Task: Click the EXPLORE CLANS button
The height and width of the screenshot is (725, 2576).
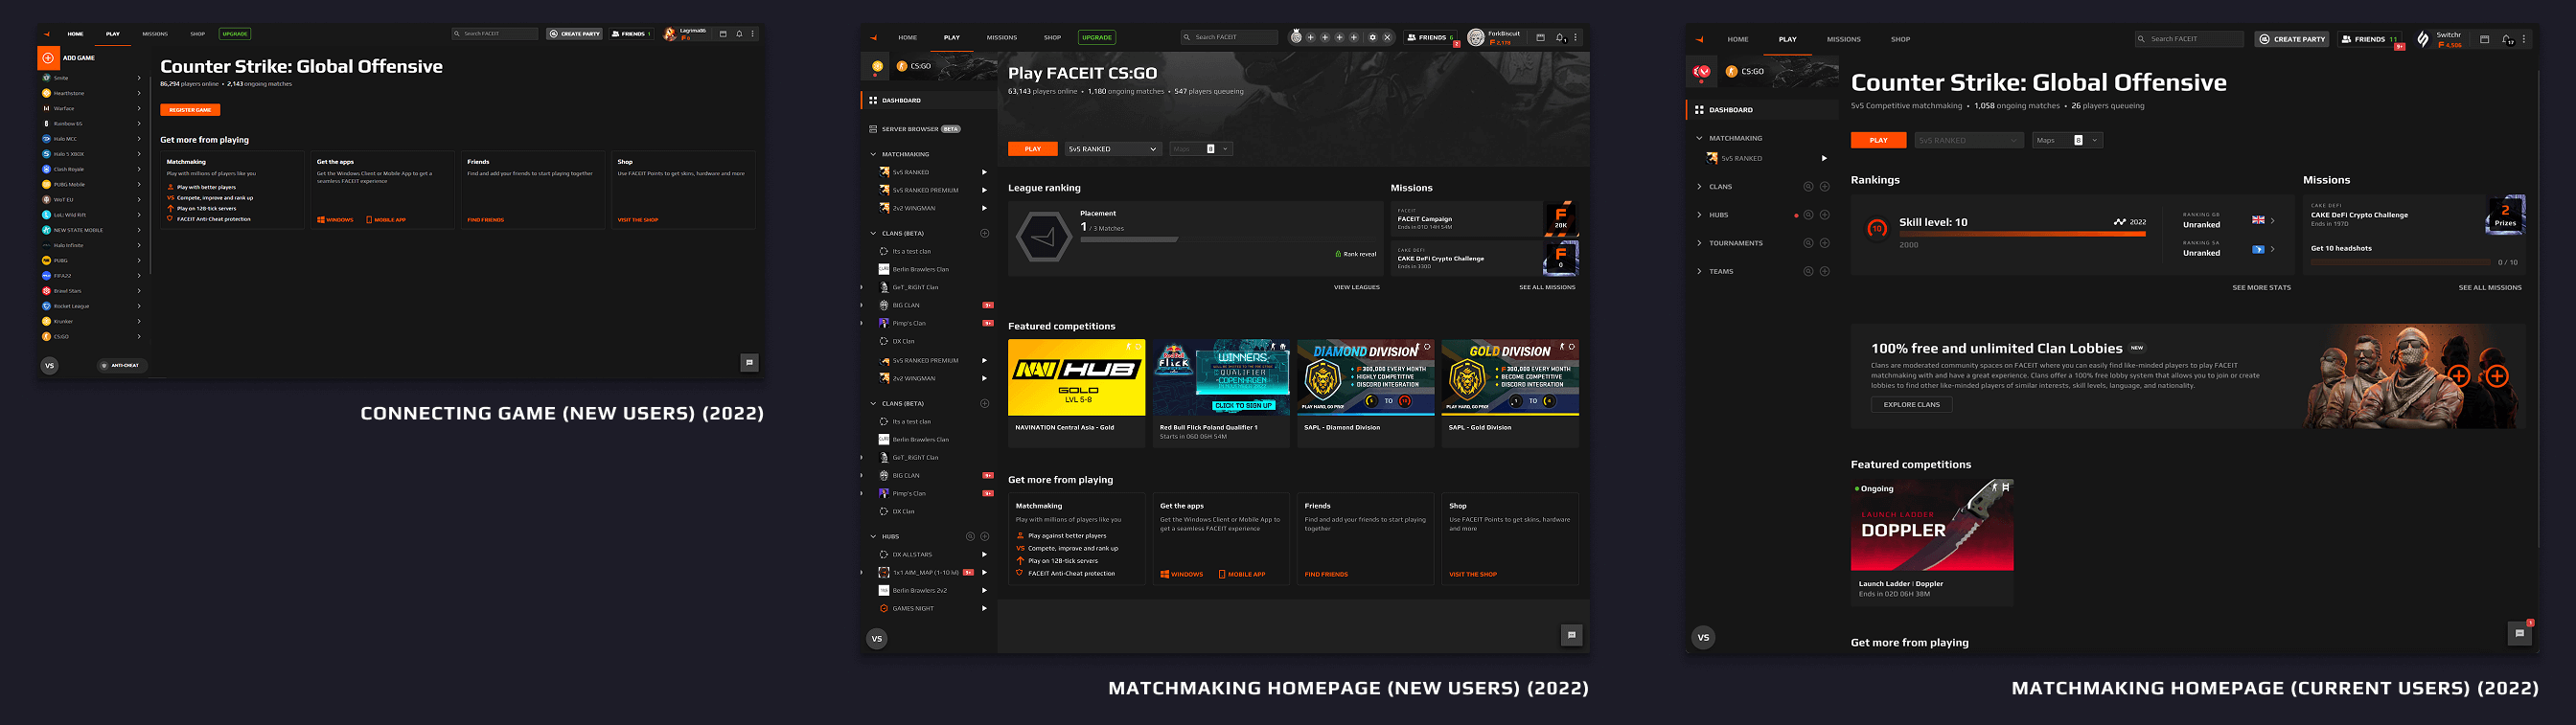Action: 1911,405
